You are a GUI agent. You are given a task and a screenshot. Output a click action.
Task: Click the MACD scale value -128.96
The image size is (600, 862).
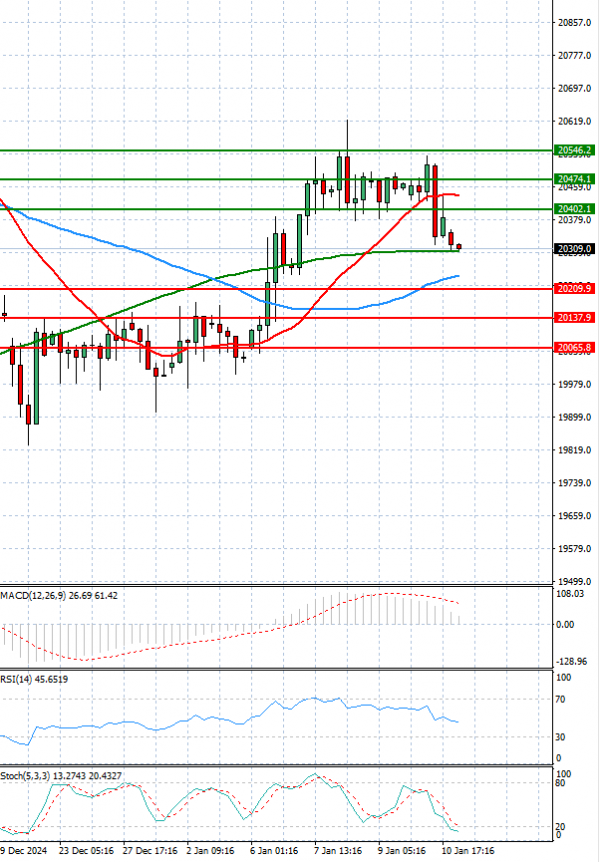(571, 661)
